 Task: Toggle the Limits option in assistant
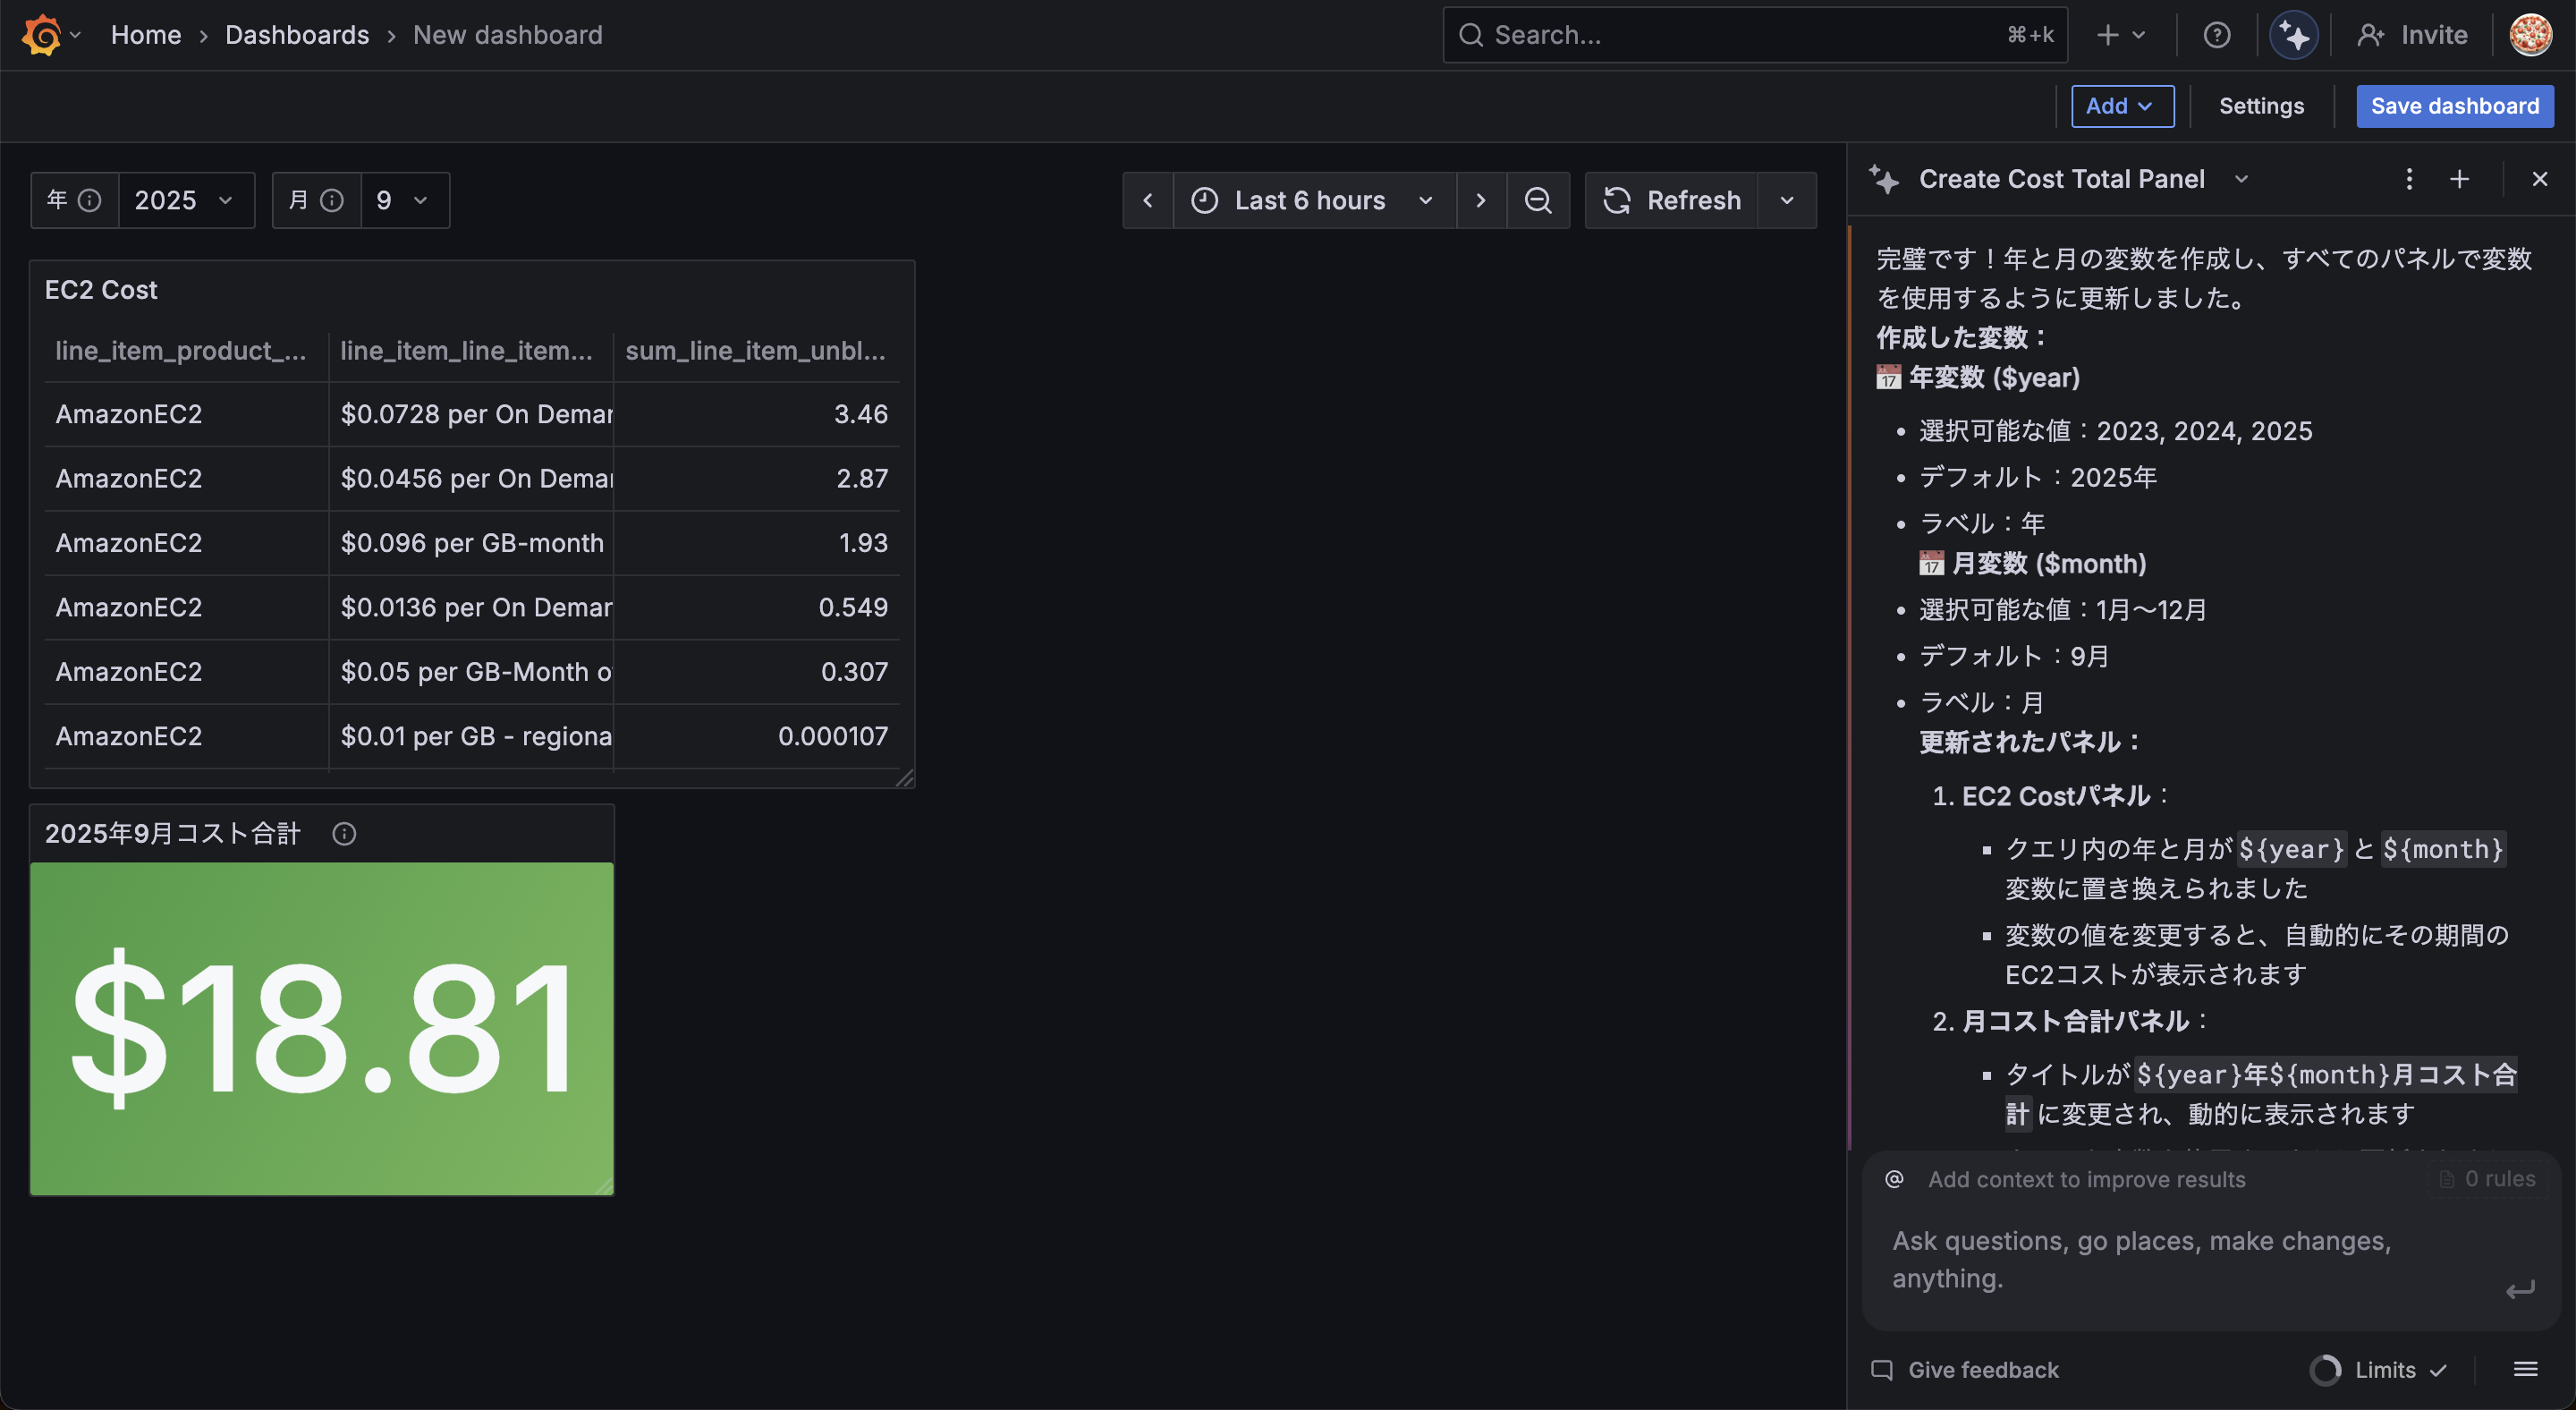(x=2384, y=1369)
